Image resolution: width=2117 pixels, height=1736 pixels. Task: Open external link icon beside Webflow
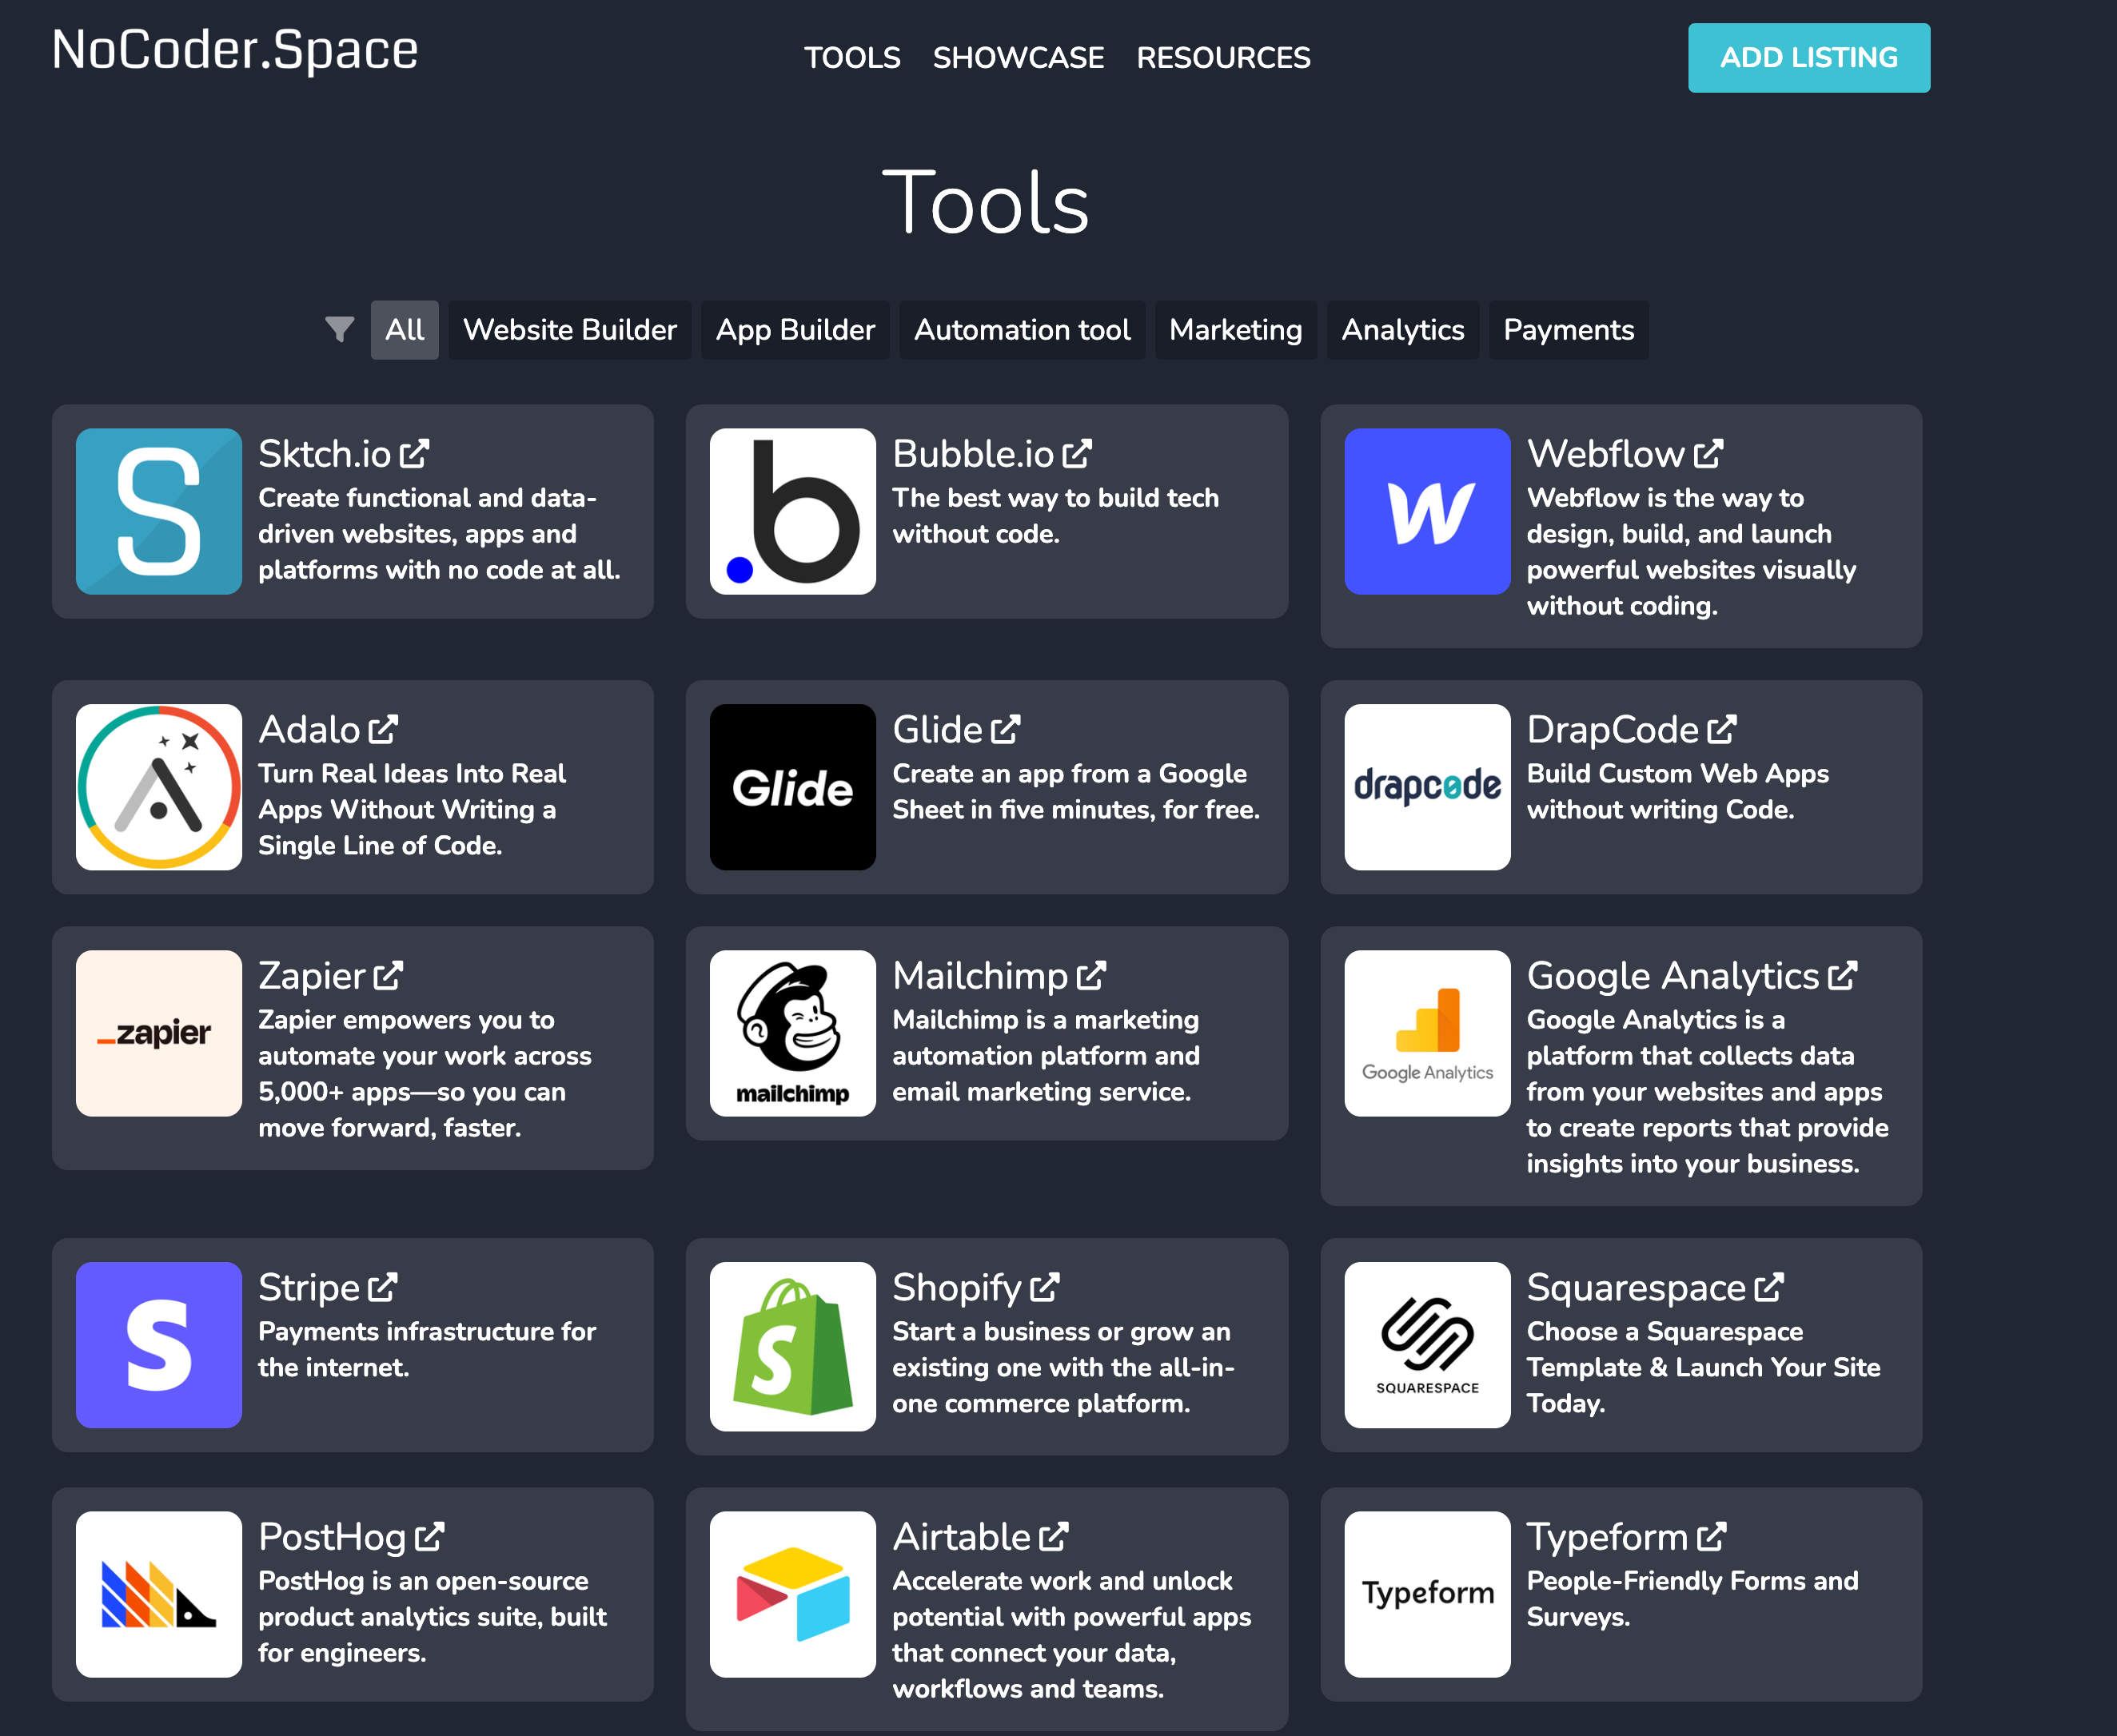[1709, 454]
